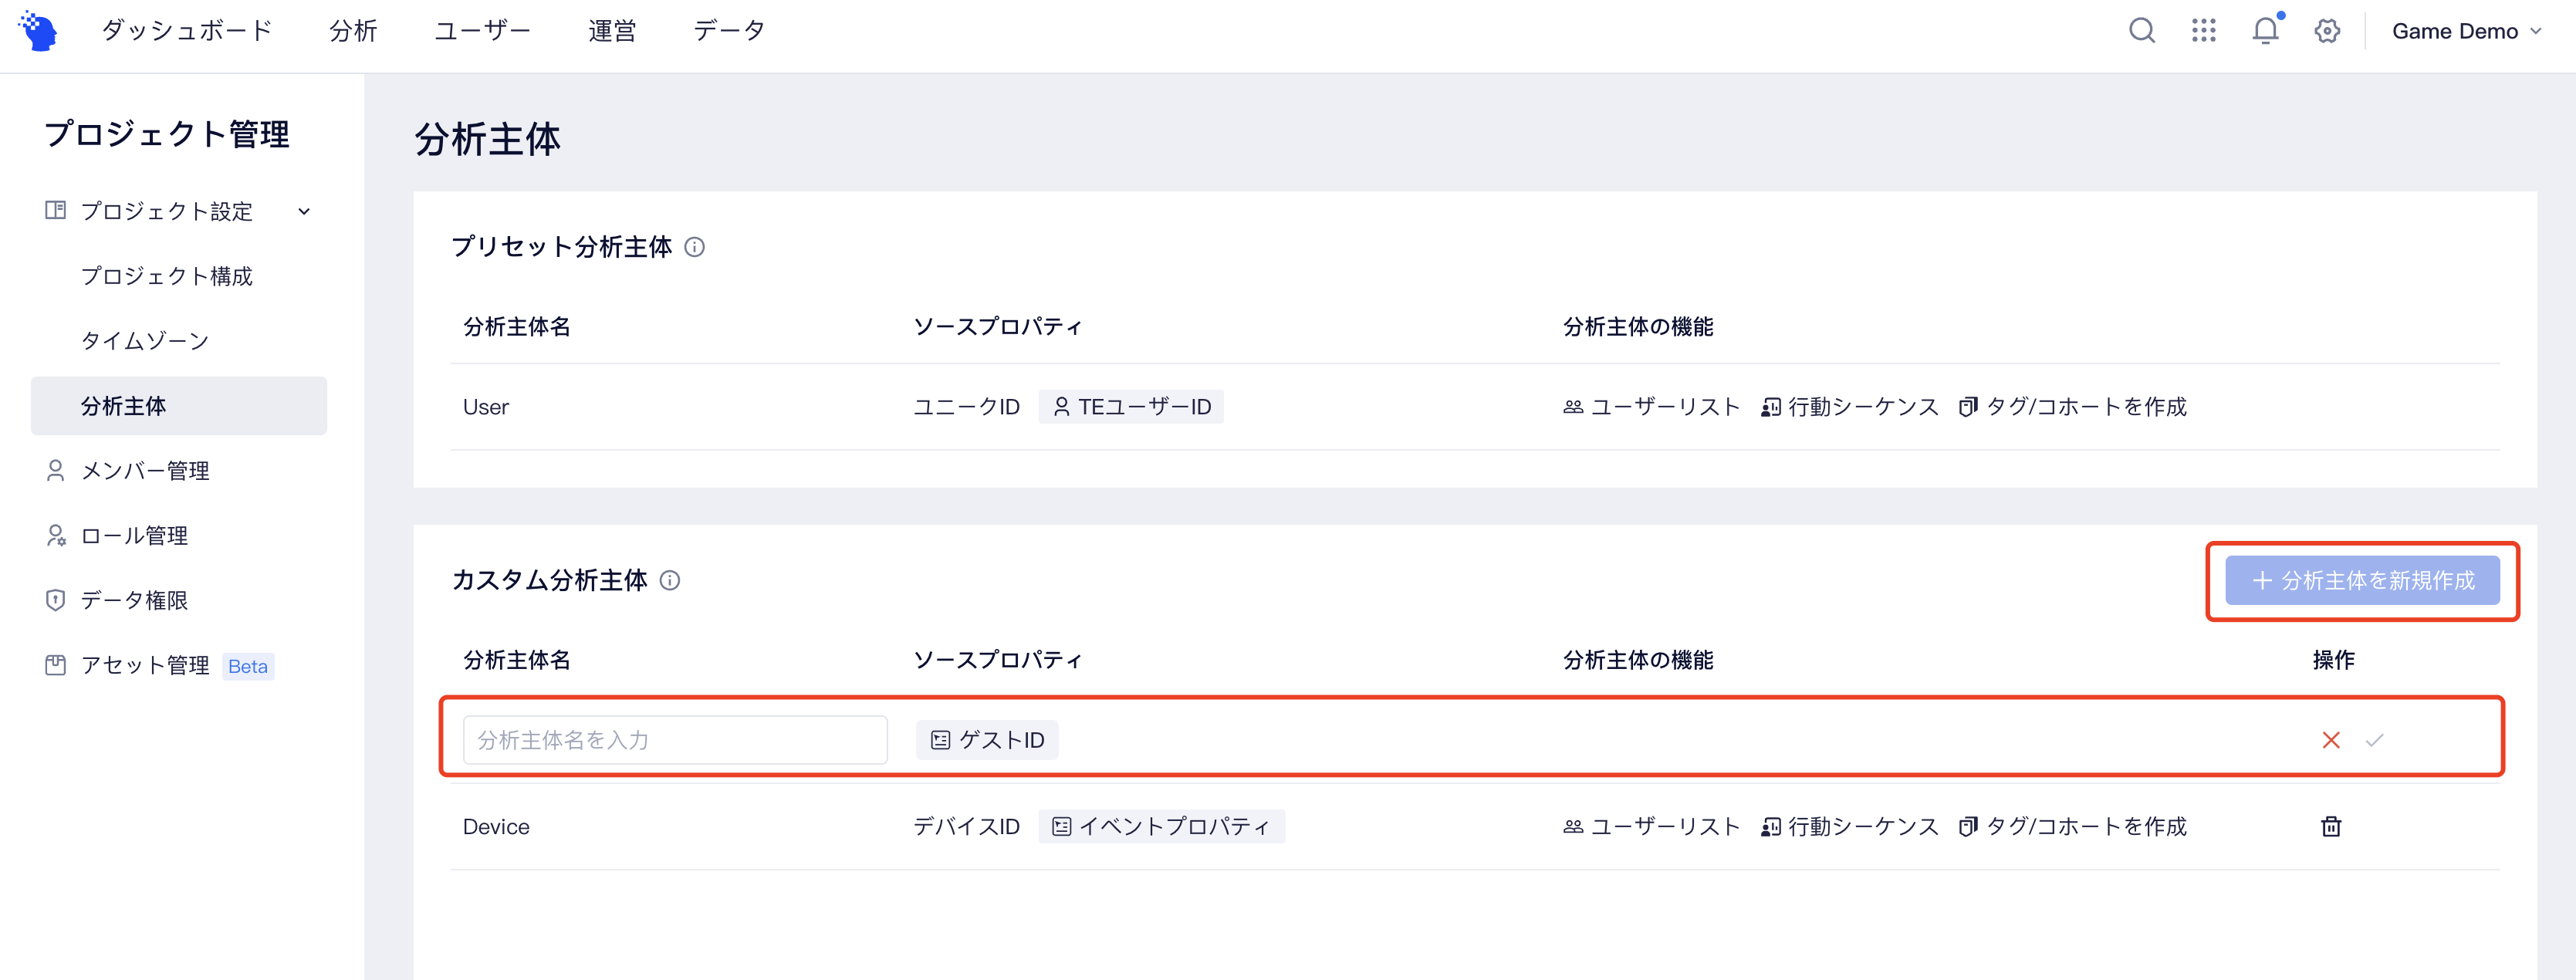This screenshot has width=2576, height=980.
Task: Open the 分析 top menu
Action: (353, 31)
